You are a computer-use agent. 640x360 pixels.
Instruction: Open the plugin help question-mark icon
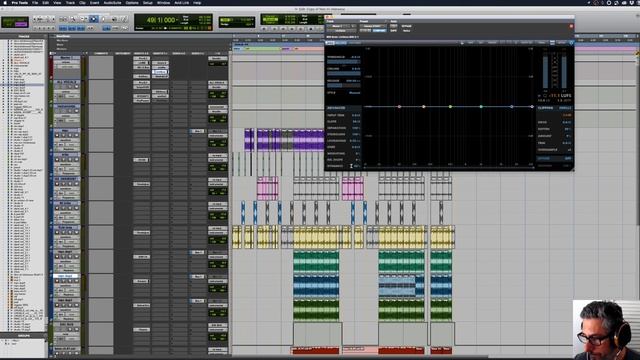point(571,43)
